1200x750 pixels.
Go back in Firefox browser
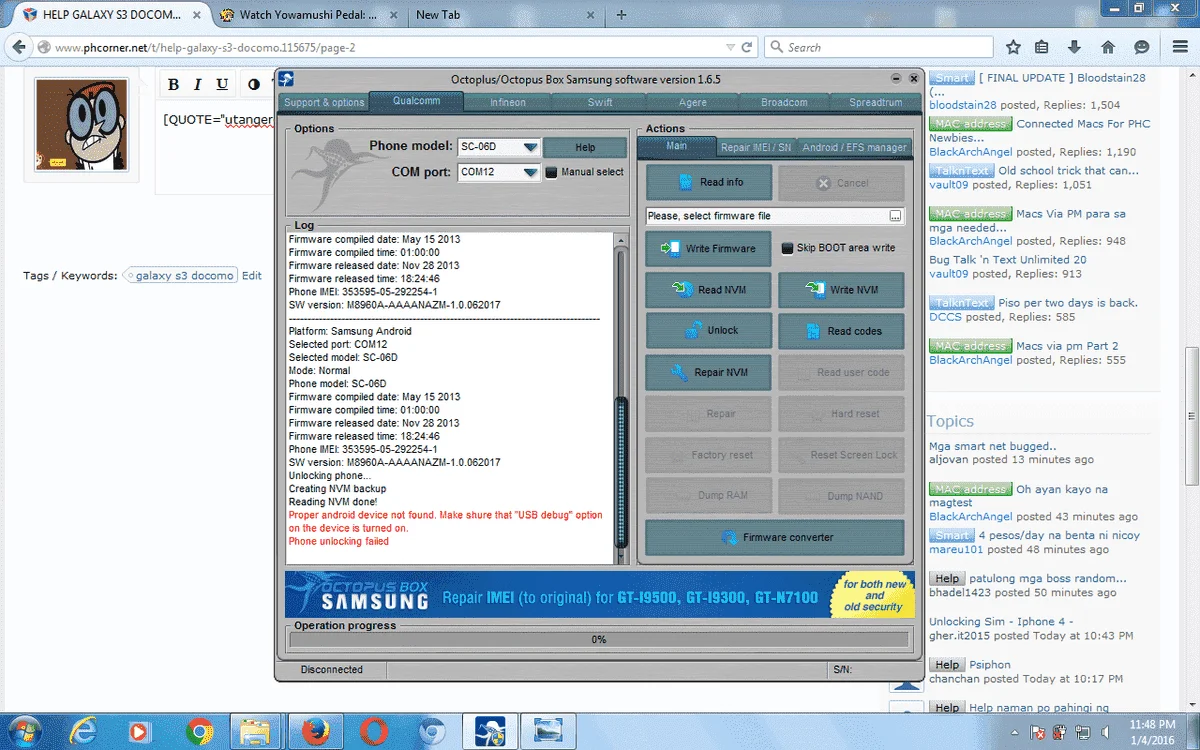(x=18, y=47)
